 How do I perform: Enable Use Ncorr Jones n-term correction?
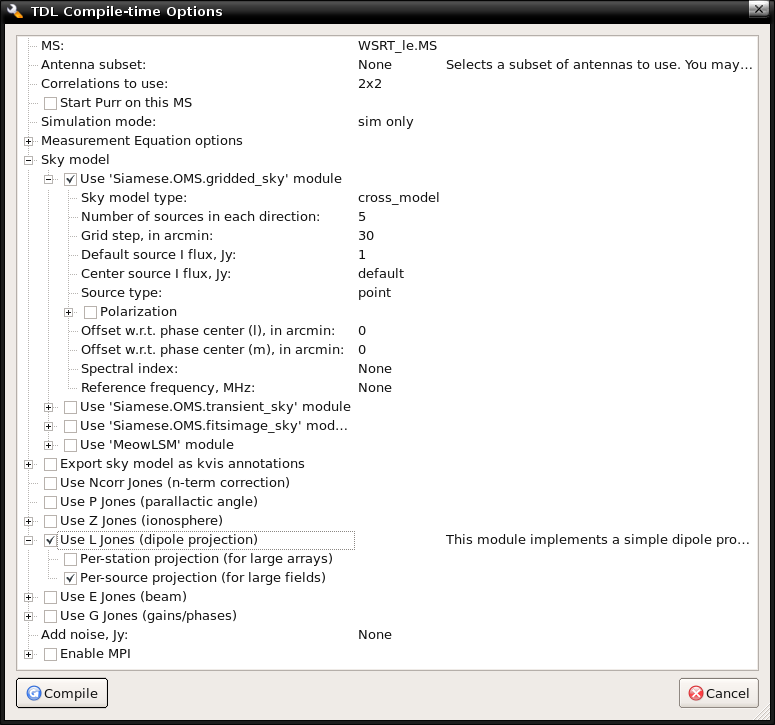click(x=50, y=483)
